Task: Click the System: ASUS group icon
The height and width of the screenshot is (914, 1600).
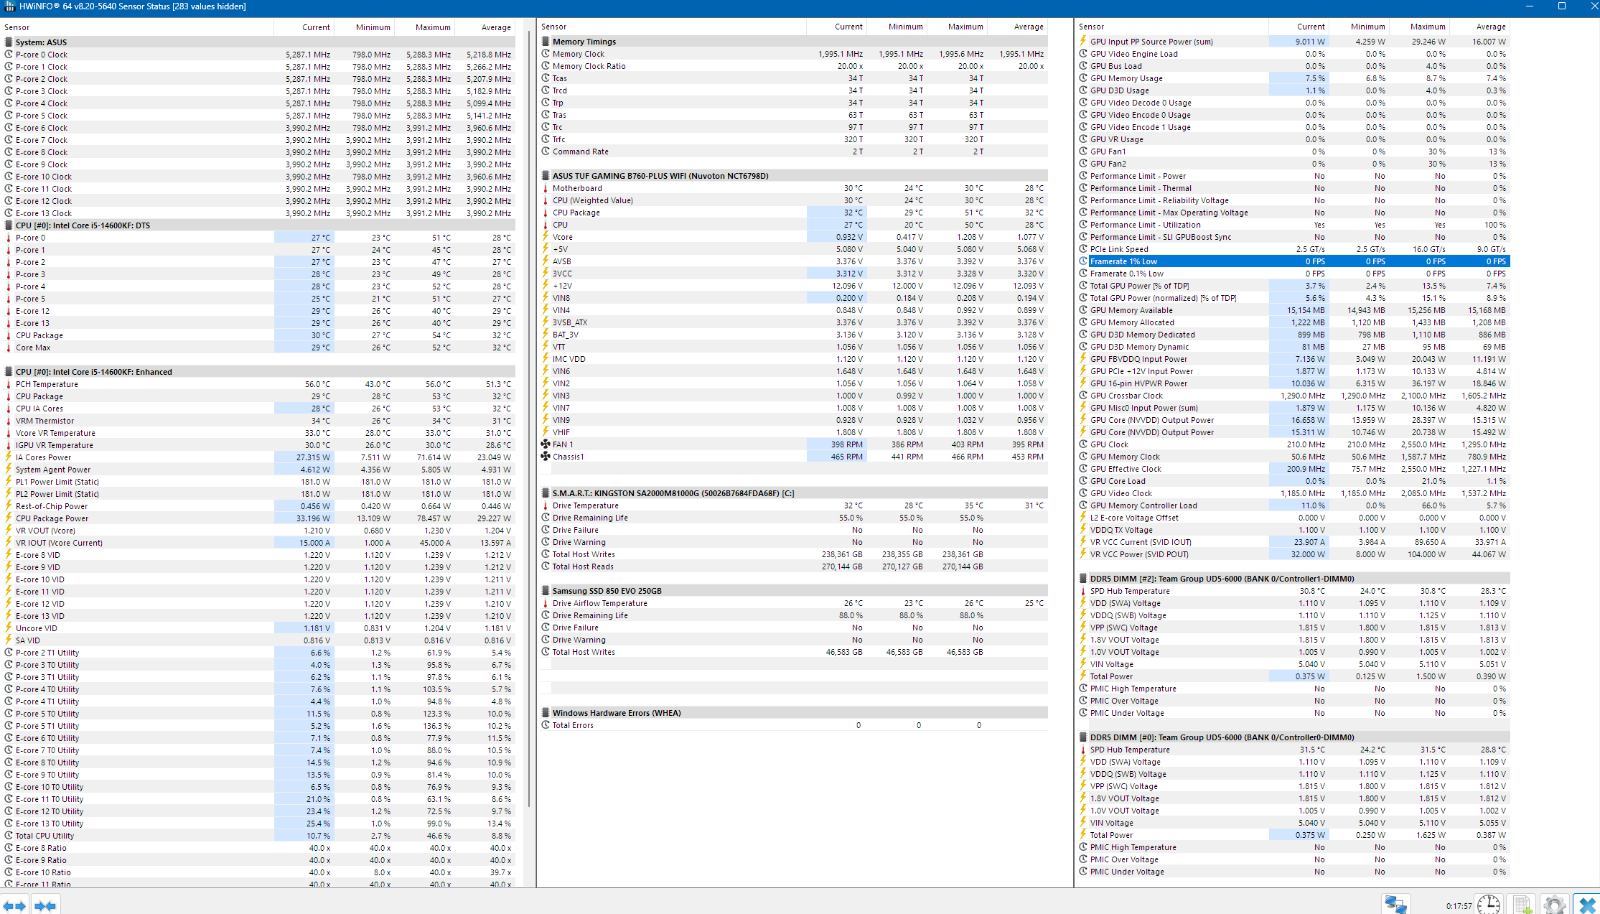Action: tap(9, 42)
